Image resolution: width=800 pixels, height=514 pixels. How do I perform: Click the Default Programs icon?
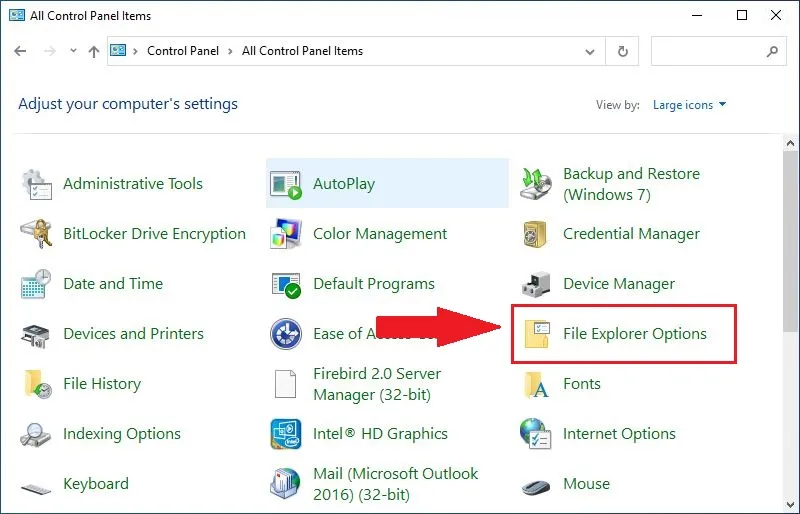point(286,285)
